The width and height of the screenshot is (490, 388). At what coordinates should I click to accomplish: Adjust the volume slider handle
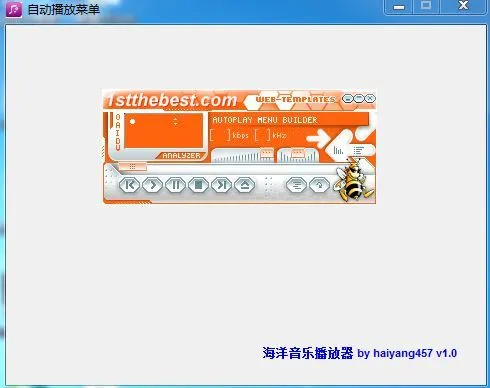click(266, 153)
